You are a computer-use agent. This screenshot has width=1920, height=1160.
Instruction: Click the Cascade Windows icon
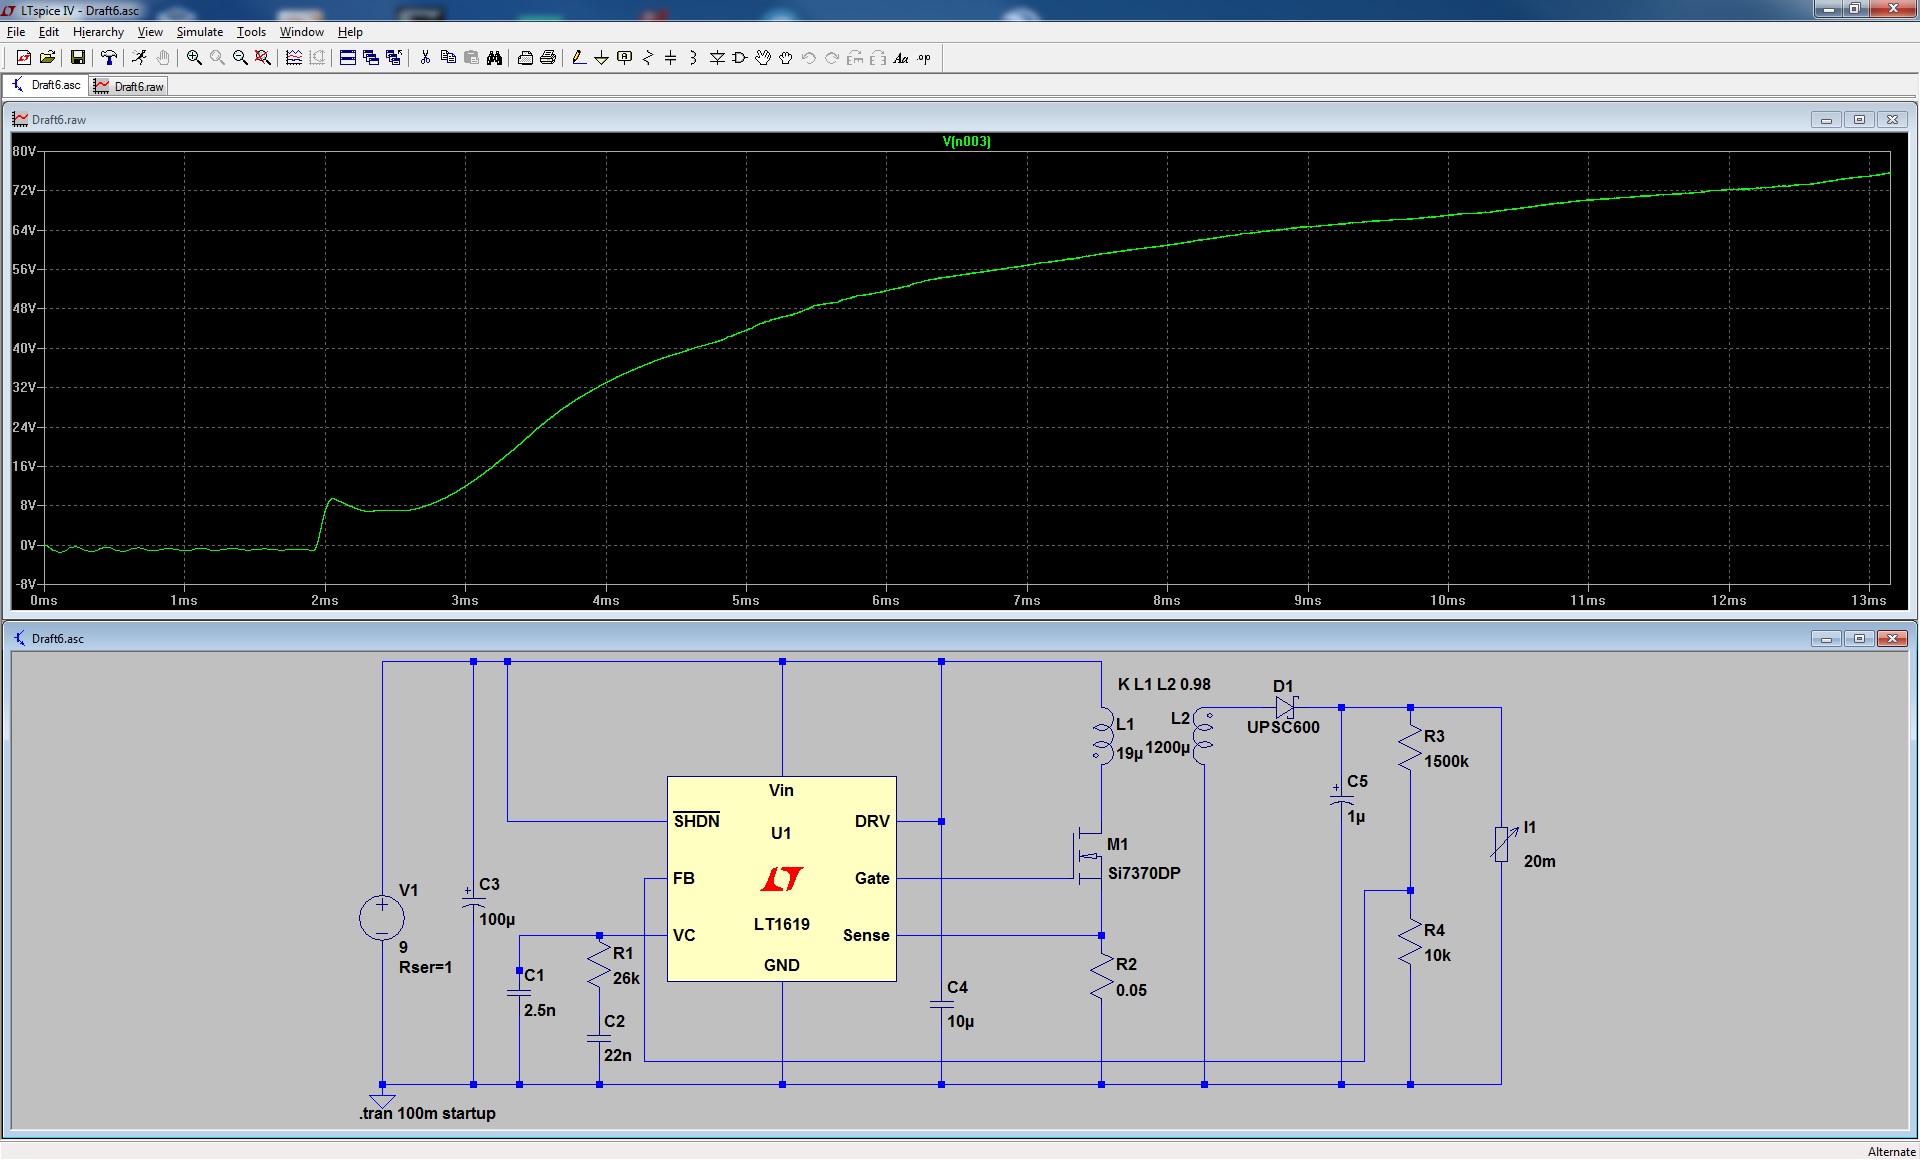(371, 58)
